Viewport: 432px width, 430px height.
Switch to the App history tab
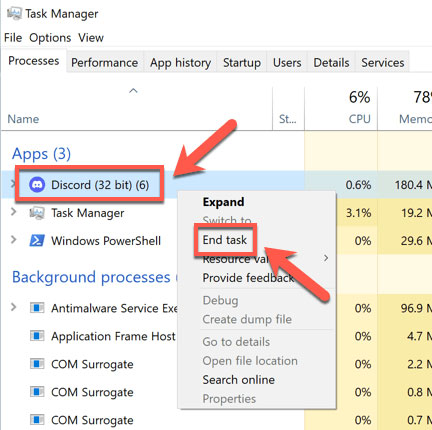[x=180, y=63]
